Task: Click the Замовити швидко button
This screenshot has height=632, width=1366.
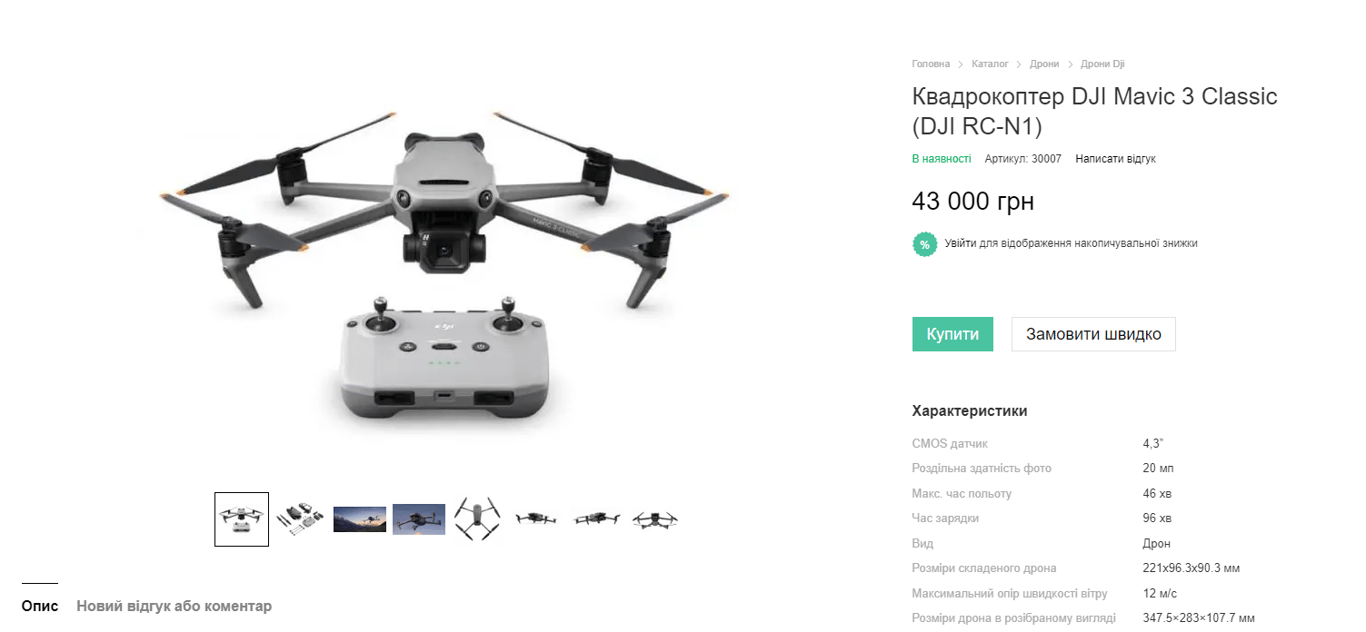Action: click(1094, 334)
